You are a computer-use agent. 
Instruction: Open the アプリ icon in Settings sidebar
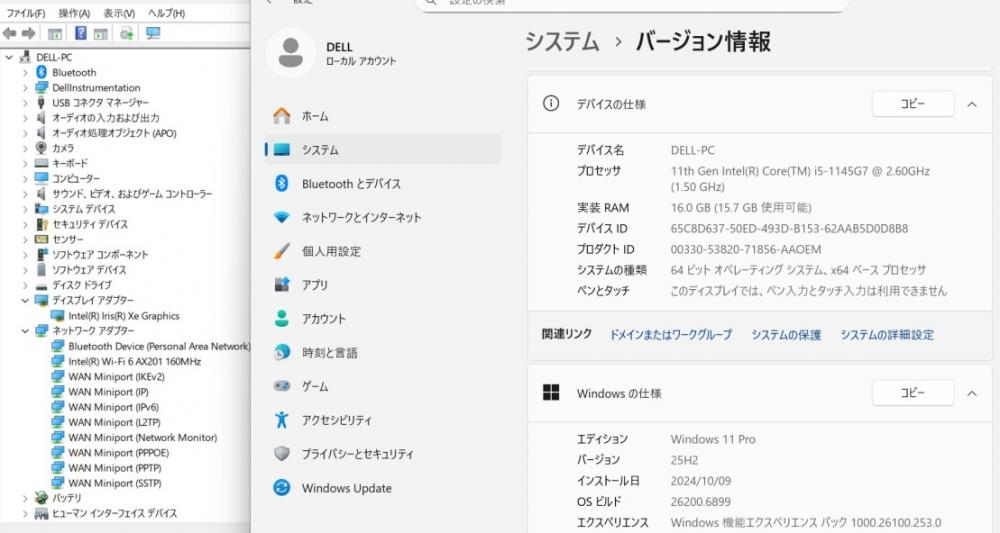pos(282,284)
